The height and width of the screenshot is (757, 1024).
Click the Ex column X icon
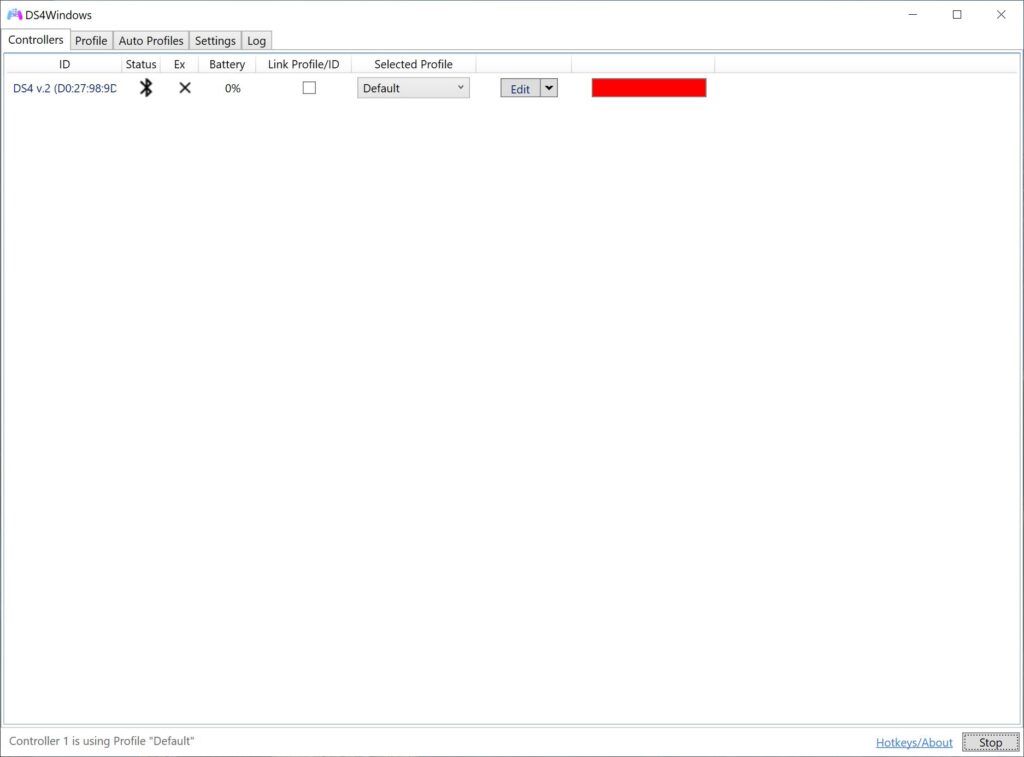click(x=185, y=88)
